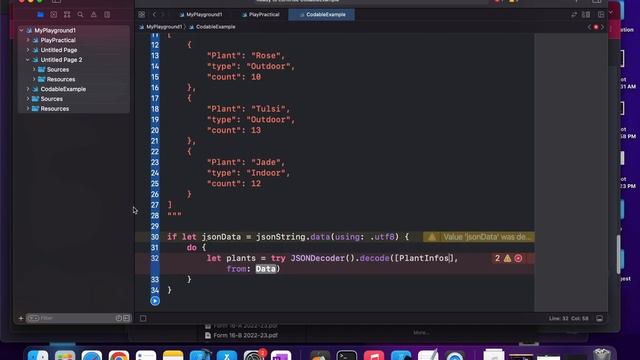Select the CodableExample tab

322,15
